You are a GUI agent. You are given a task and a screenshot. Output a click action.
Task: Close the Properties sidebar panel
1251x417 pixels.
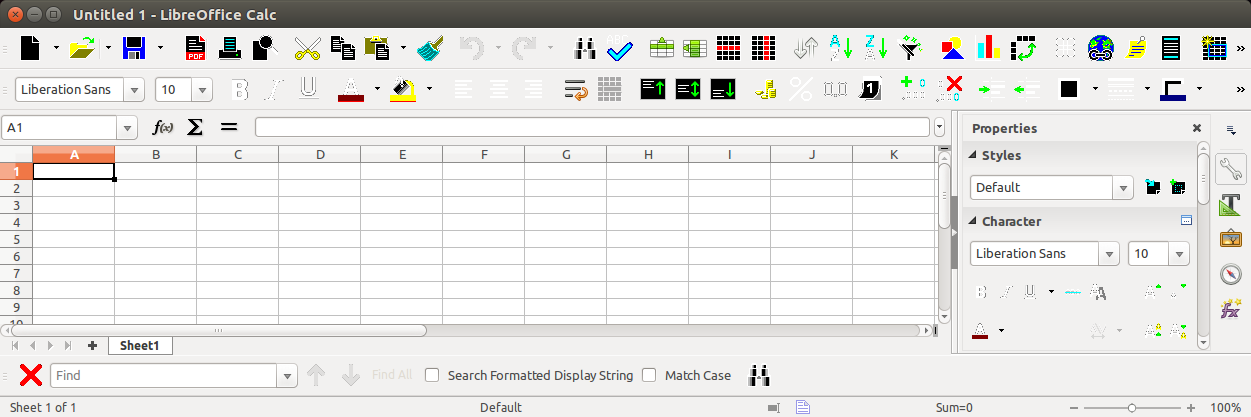[1197, 128]
